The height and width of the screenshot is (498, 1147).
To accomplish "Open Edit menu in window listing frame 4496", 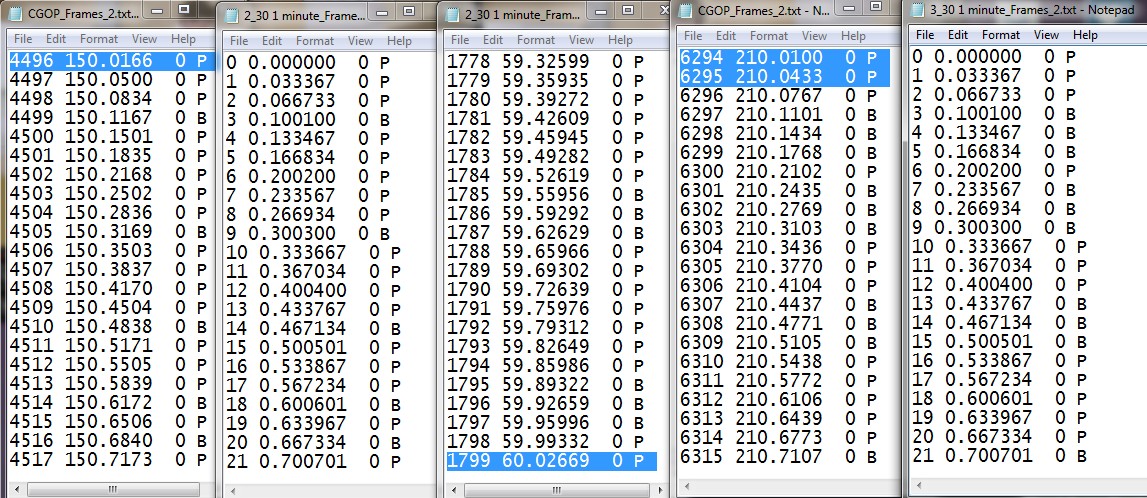I will tap(56, 39).
